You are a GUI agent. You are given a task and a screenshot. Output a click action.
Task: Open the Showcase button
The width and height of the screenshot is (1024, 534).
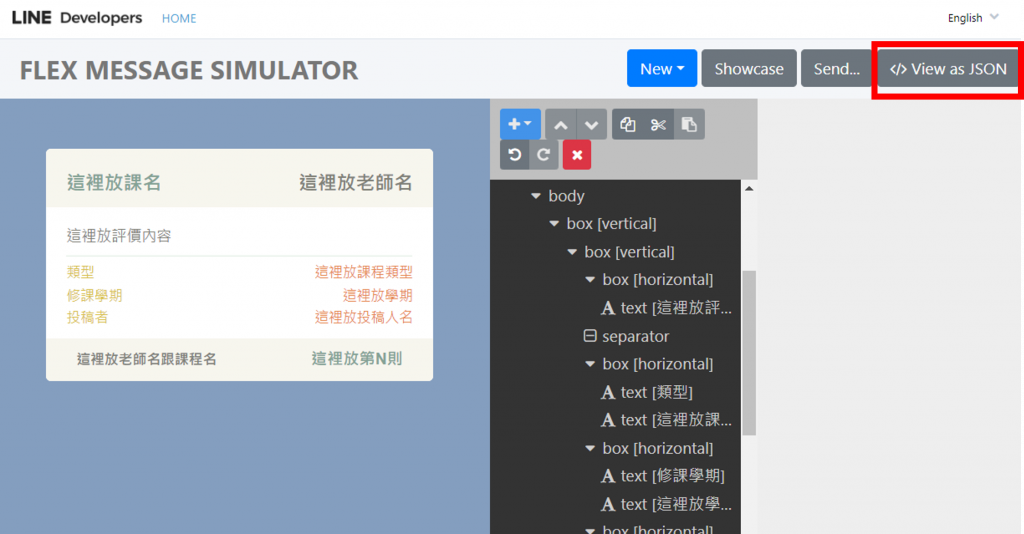point(749,69)
